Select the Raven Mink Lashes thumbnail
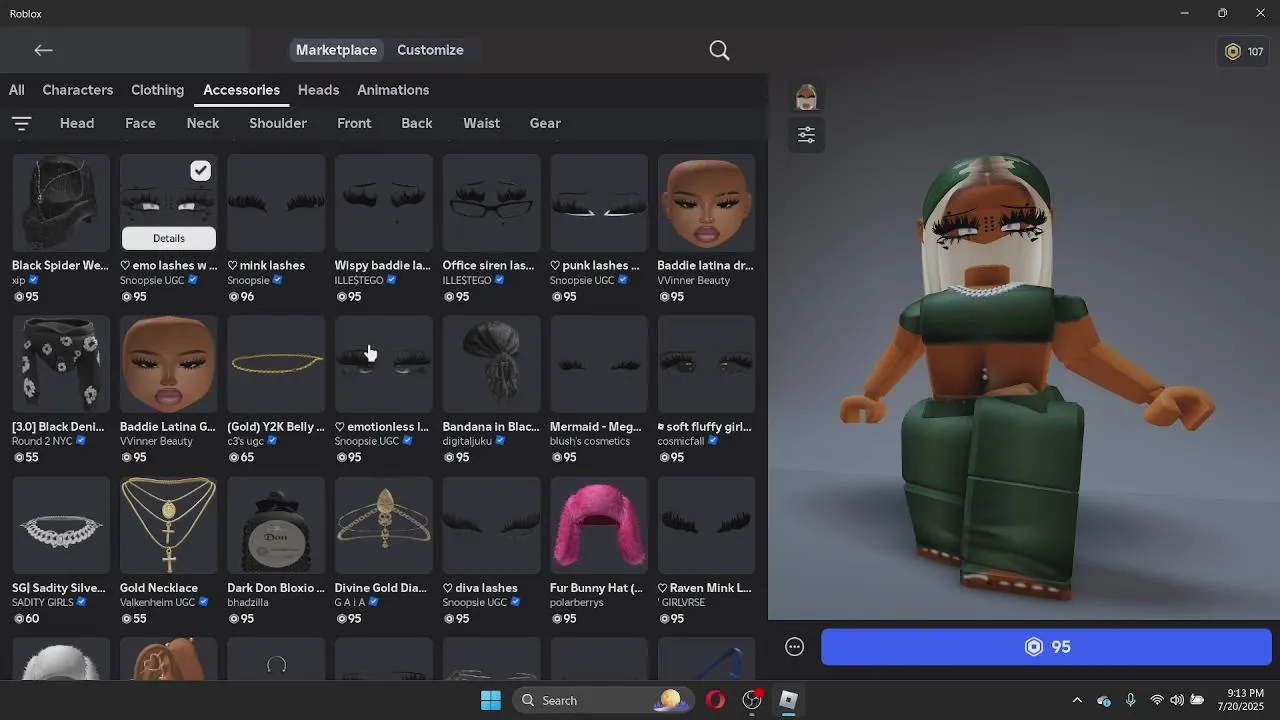 pyautogui.click(x=706, y=526)
